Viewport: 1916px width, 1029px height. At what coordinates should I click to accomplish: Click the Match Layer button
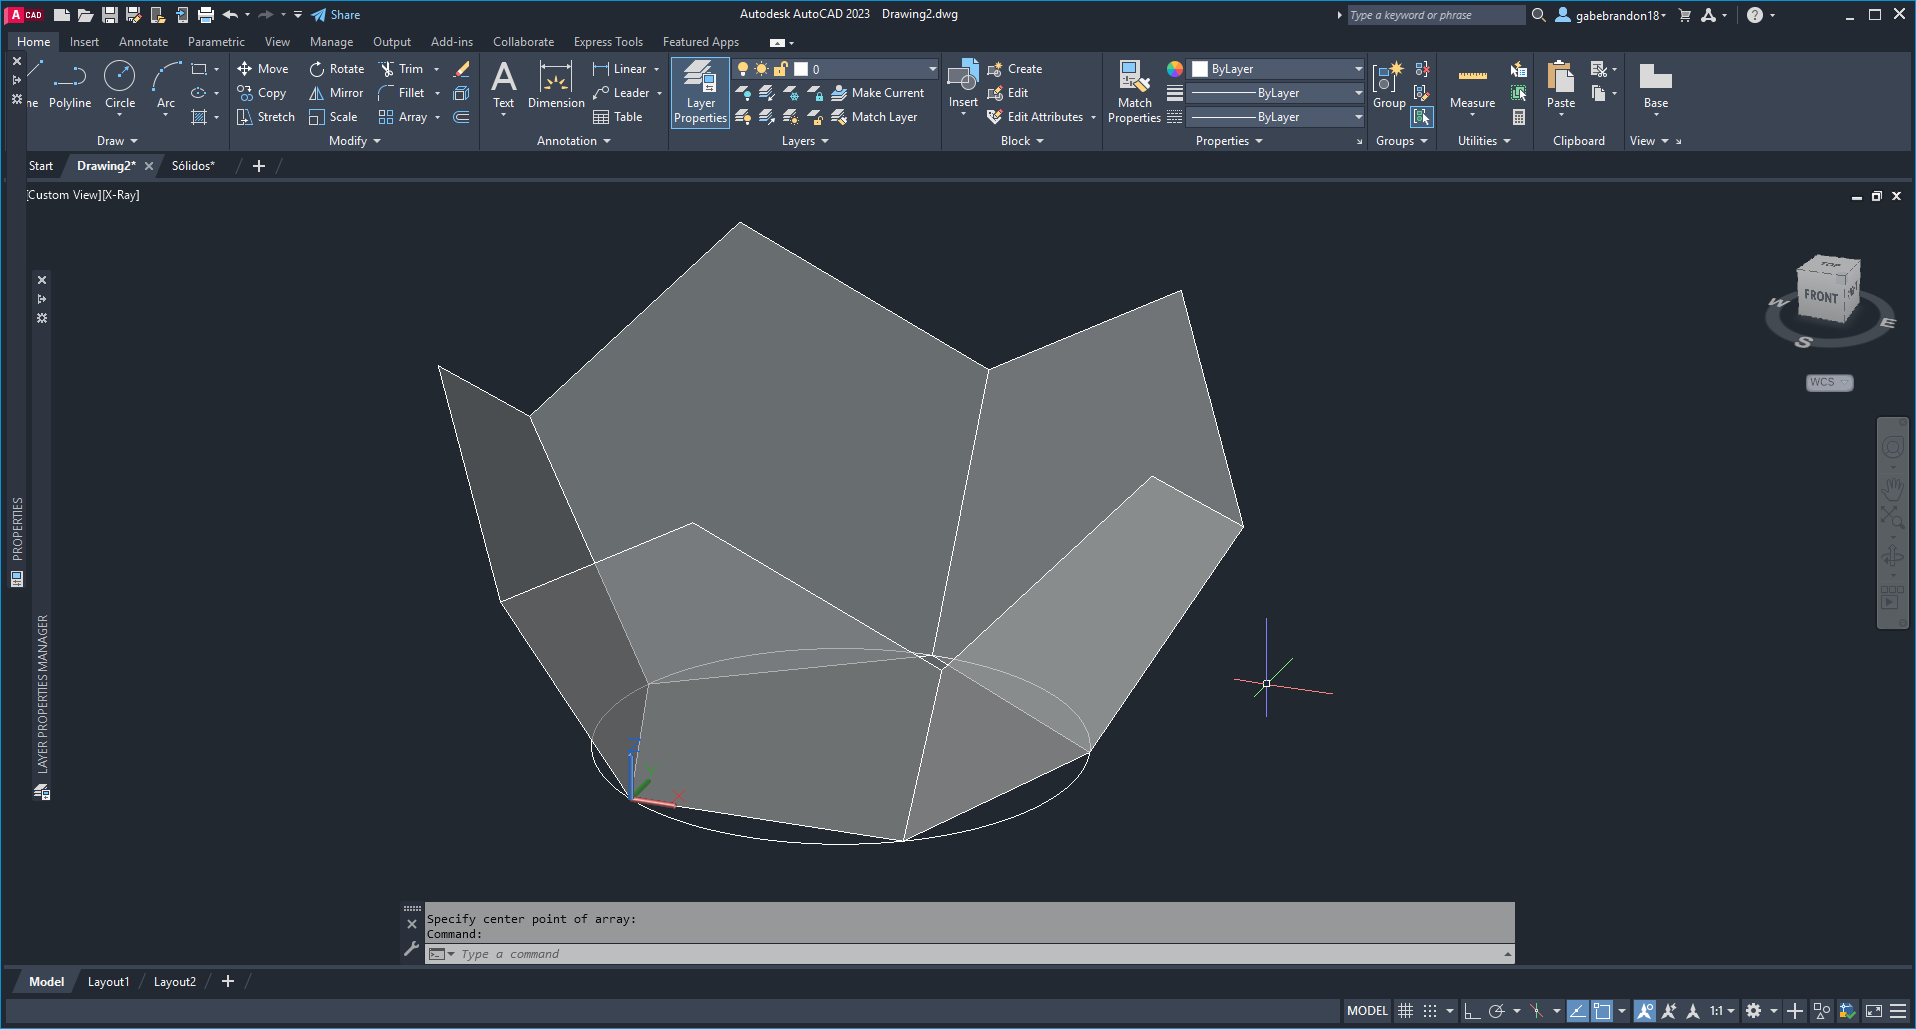coord(874,117)
